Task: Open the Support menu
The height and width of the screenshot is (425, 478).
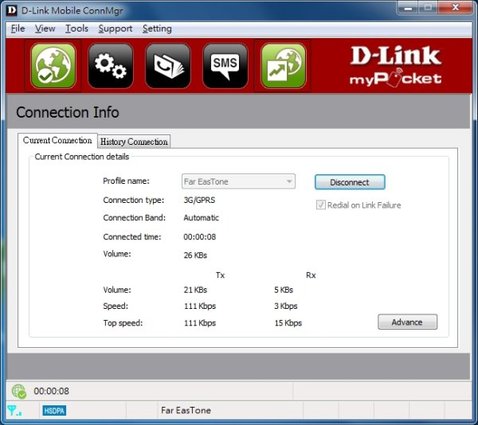Action: click(x=115, y=29)
